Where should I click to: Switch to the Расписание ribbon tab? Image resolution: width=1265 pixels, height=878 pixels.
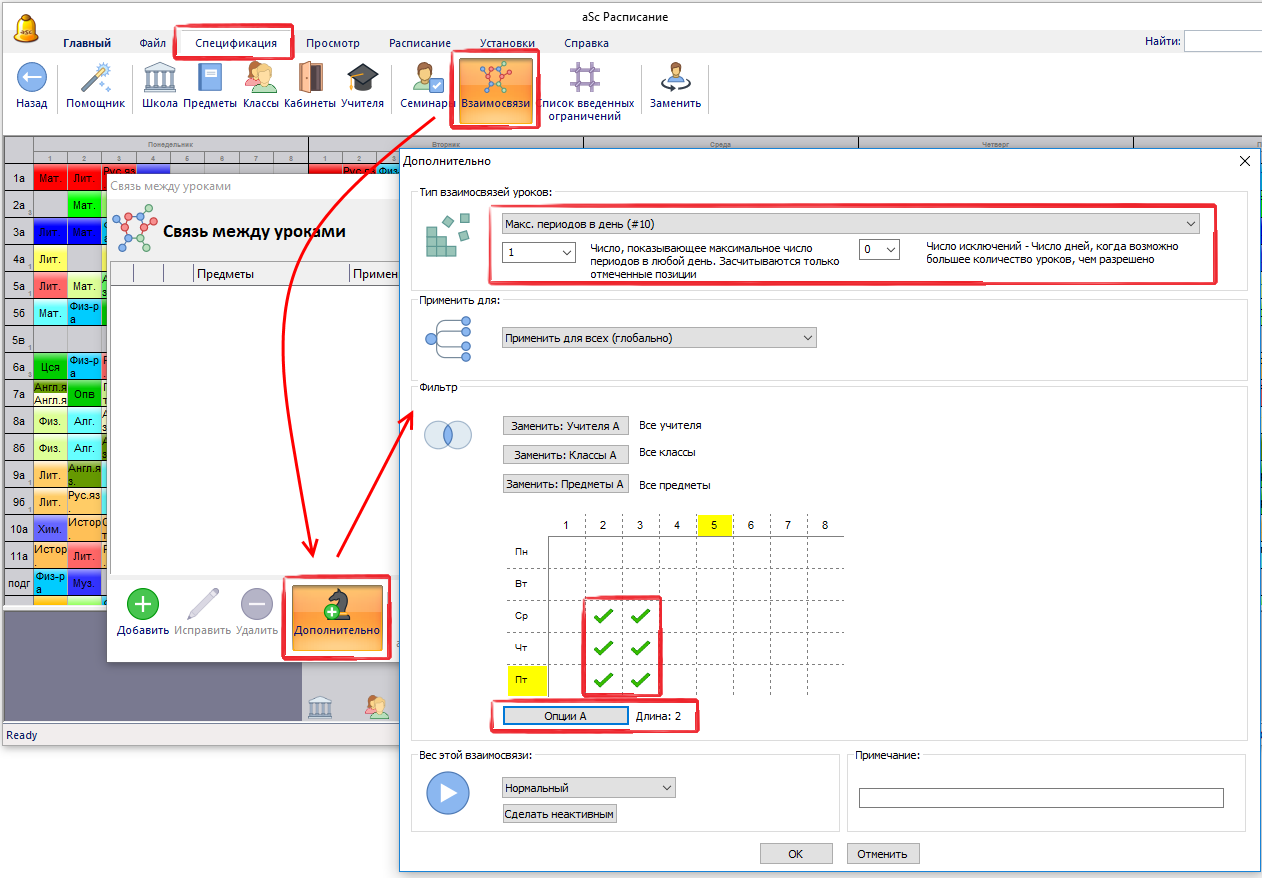point(419,43)
